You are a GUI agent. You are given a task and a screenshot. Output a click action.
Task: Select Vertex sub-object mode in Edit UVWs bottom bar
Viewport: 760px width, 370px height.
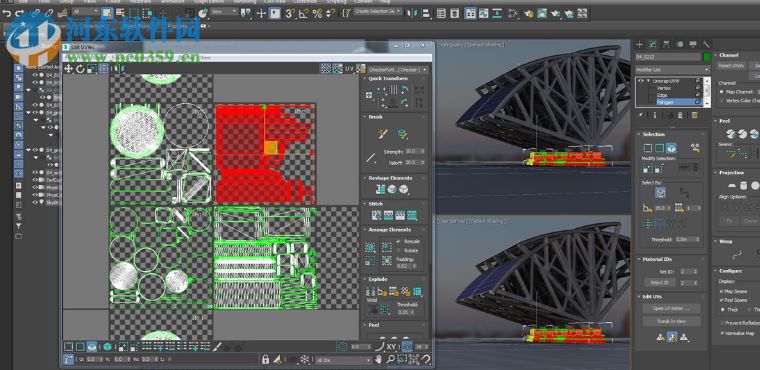[68, 346]
